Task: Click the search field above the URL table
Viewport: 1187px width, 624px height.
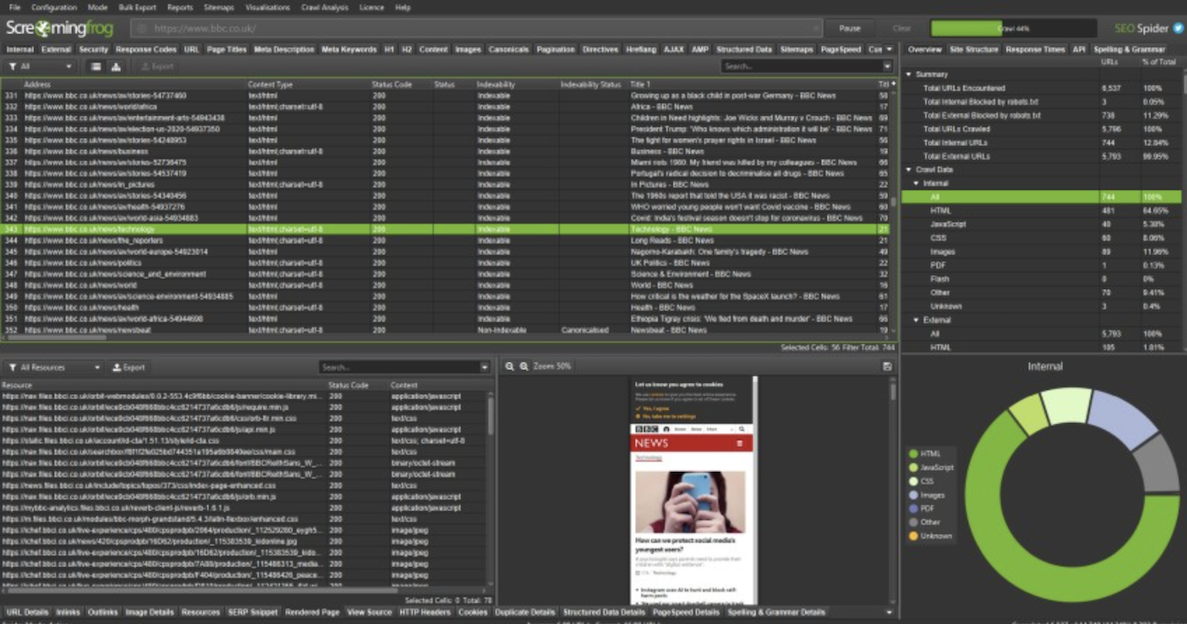Action: tap(805, 66)
